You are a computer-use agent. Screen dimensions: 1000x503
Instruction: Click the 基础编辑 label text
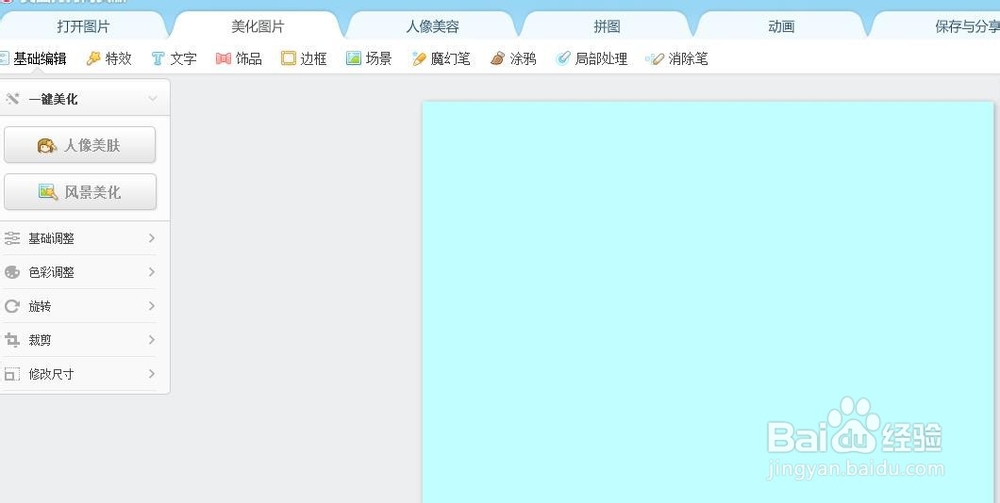(40, 59)
